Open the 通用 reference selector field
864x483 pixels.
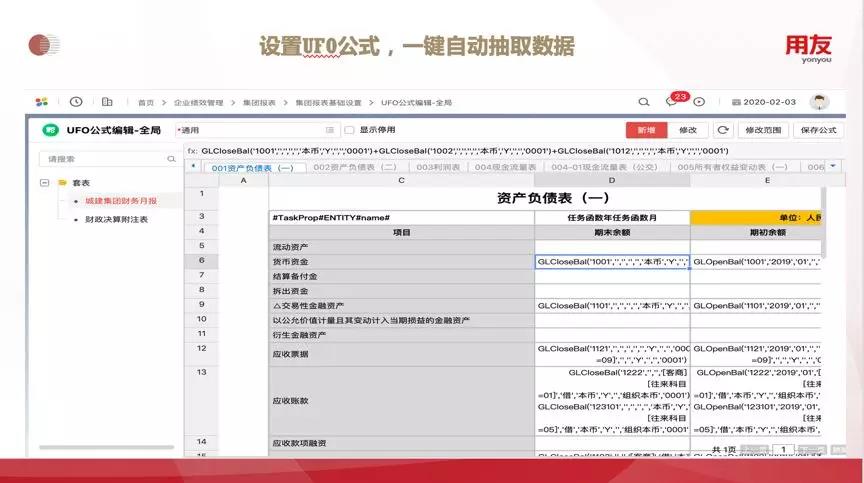click(256, 131)
